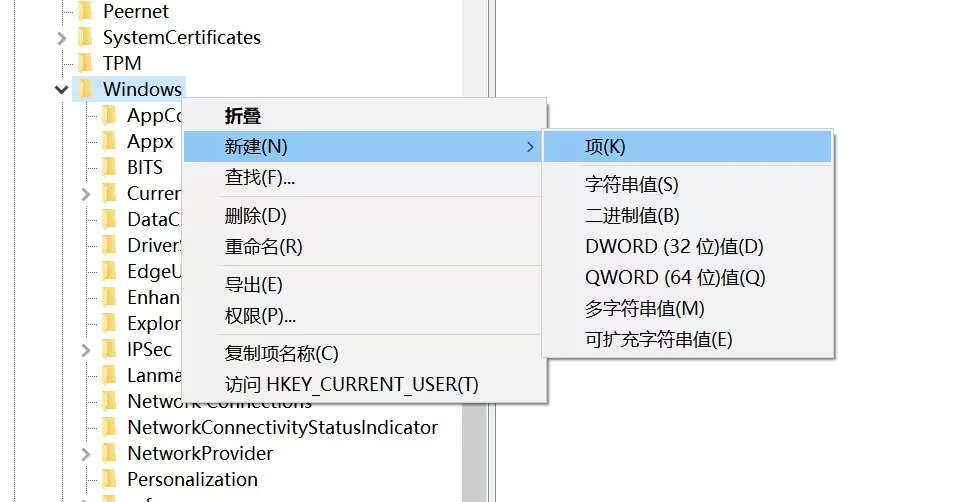Expand the SystemCertificates tree node
Screen dimensions: 961x502
(61, 38)
